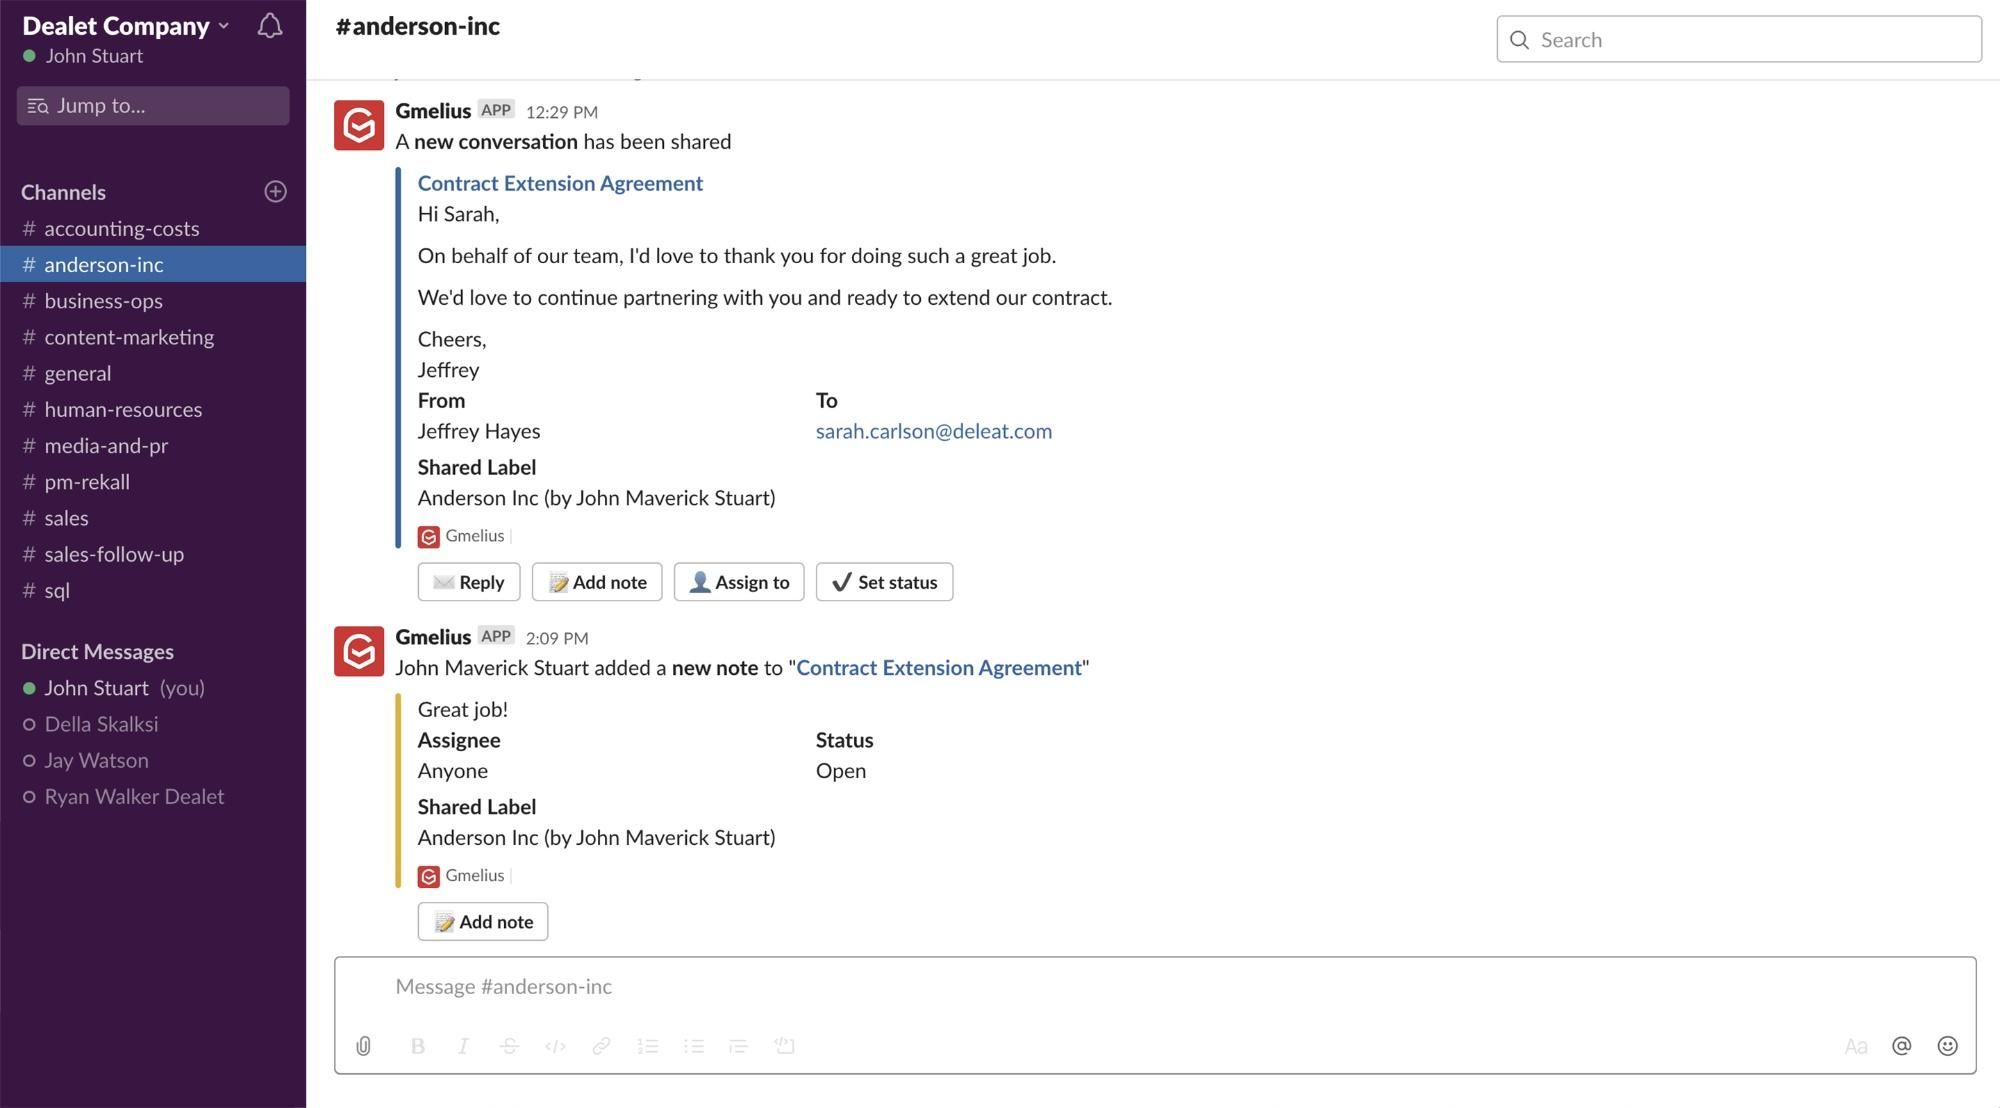The width and height of the screenshot is (2000, 1108).
Task: Open the sarah.carlson@deleat.com email link
Action: click(x=934, y=431)
